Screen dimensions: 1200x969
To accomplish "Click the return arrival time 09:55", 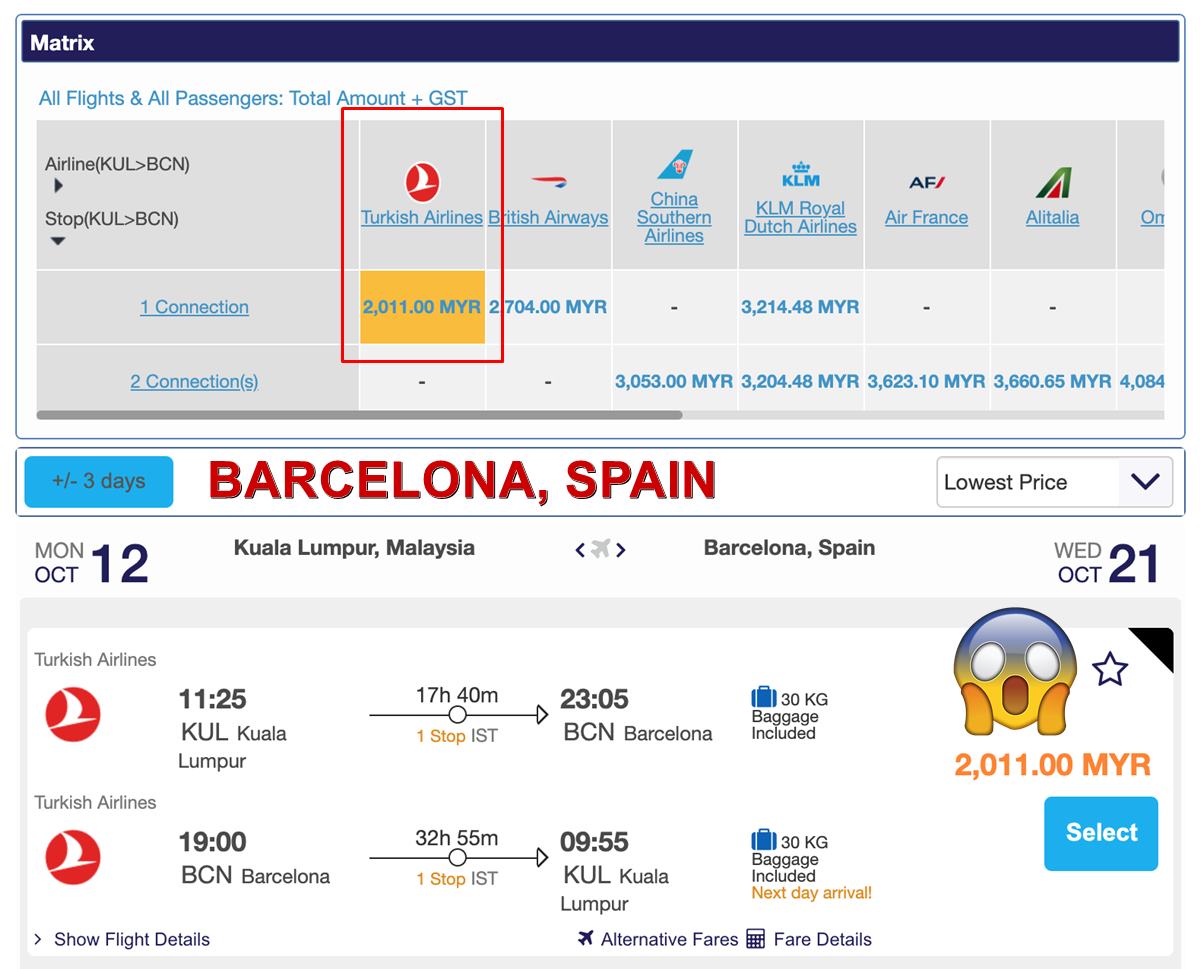I will coord(596,842).
